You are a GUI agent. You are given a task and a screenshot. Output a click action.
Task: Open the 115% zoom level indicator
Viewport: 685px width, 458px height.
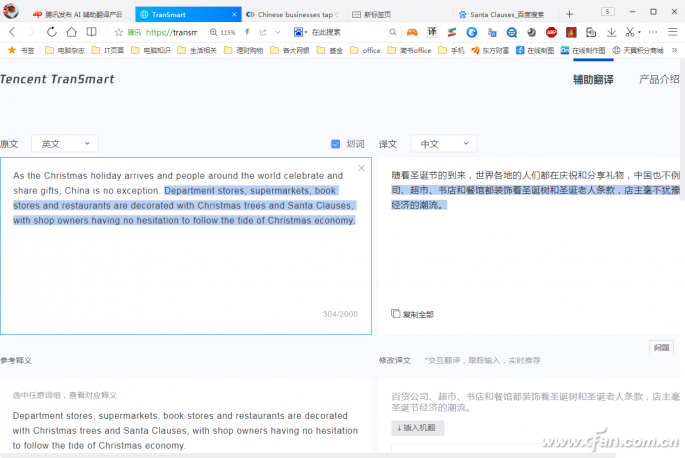(222, 32)
